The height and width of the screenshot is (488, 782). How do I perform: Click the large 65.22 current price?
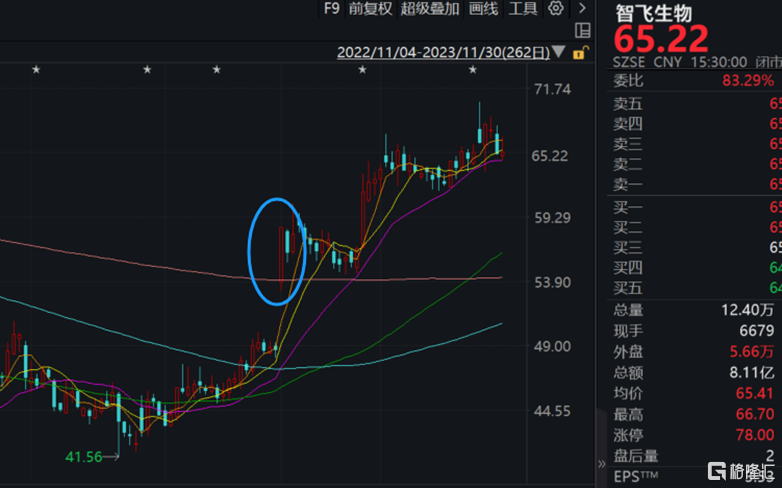661,38
